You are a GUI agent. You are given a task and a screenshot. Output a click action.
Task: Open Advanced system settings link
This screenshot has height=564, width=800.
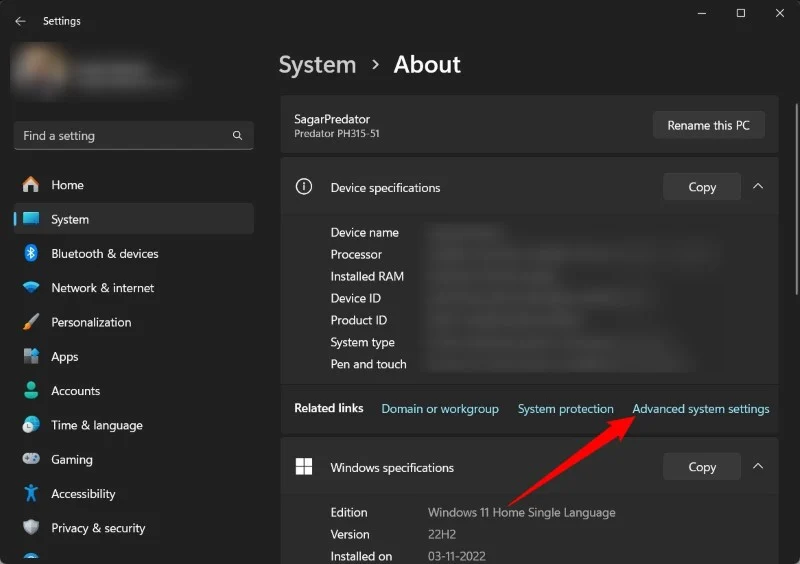coord(700,409)
